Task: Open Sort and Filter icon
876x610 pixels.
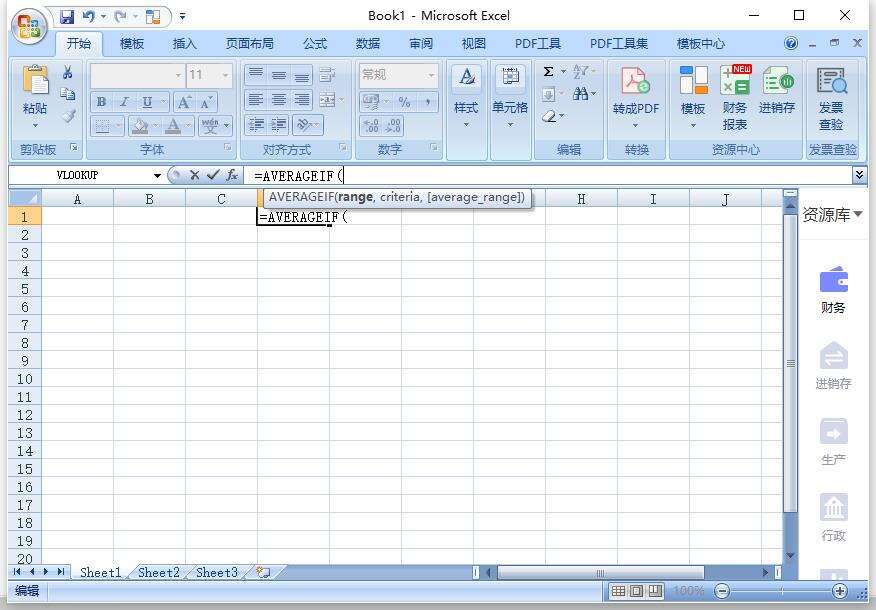Action: coord(580,72)
